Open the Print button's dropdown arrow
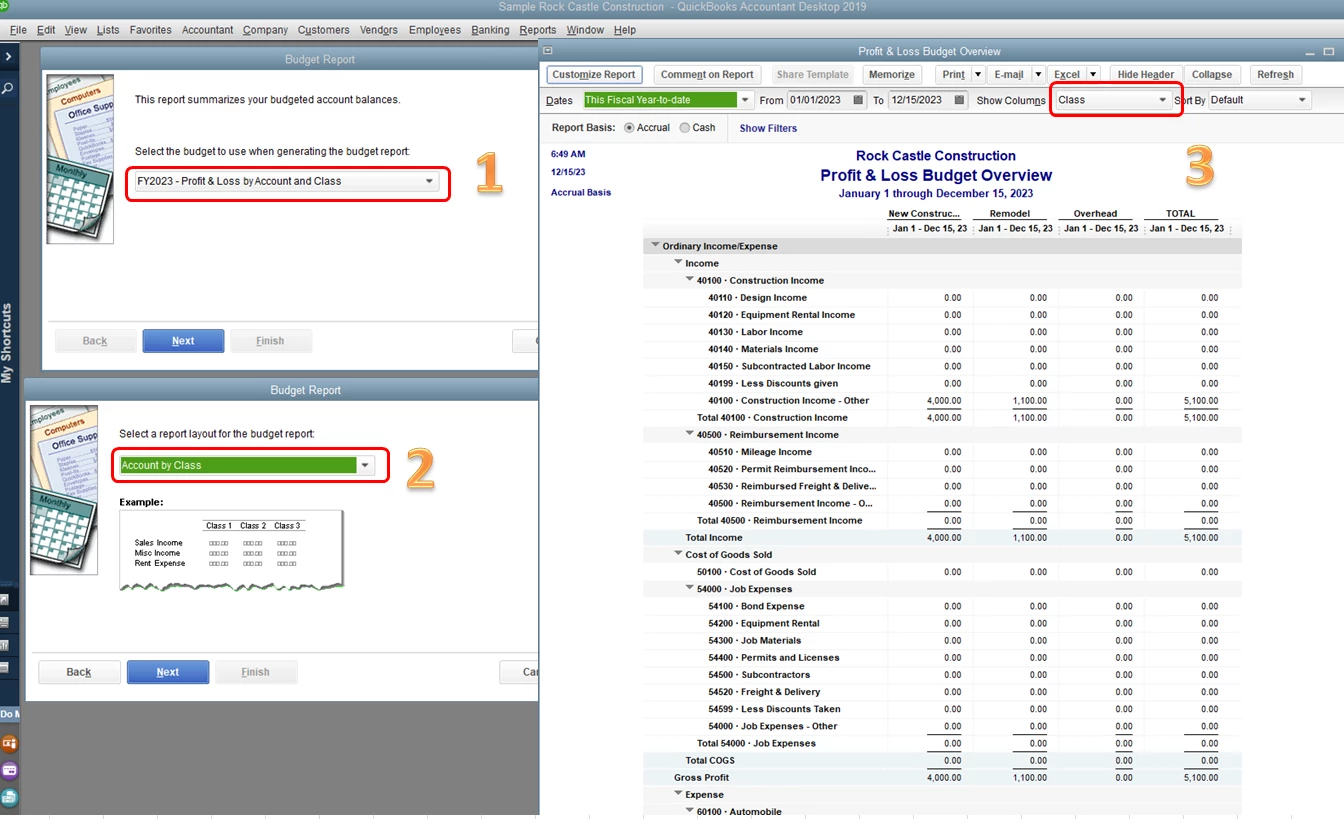 coord(978,75)
